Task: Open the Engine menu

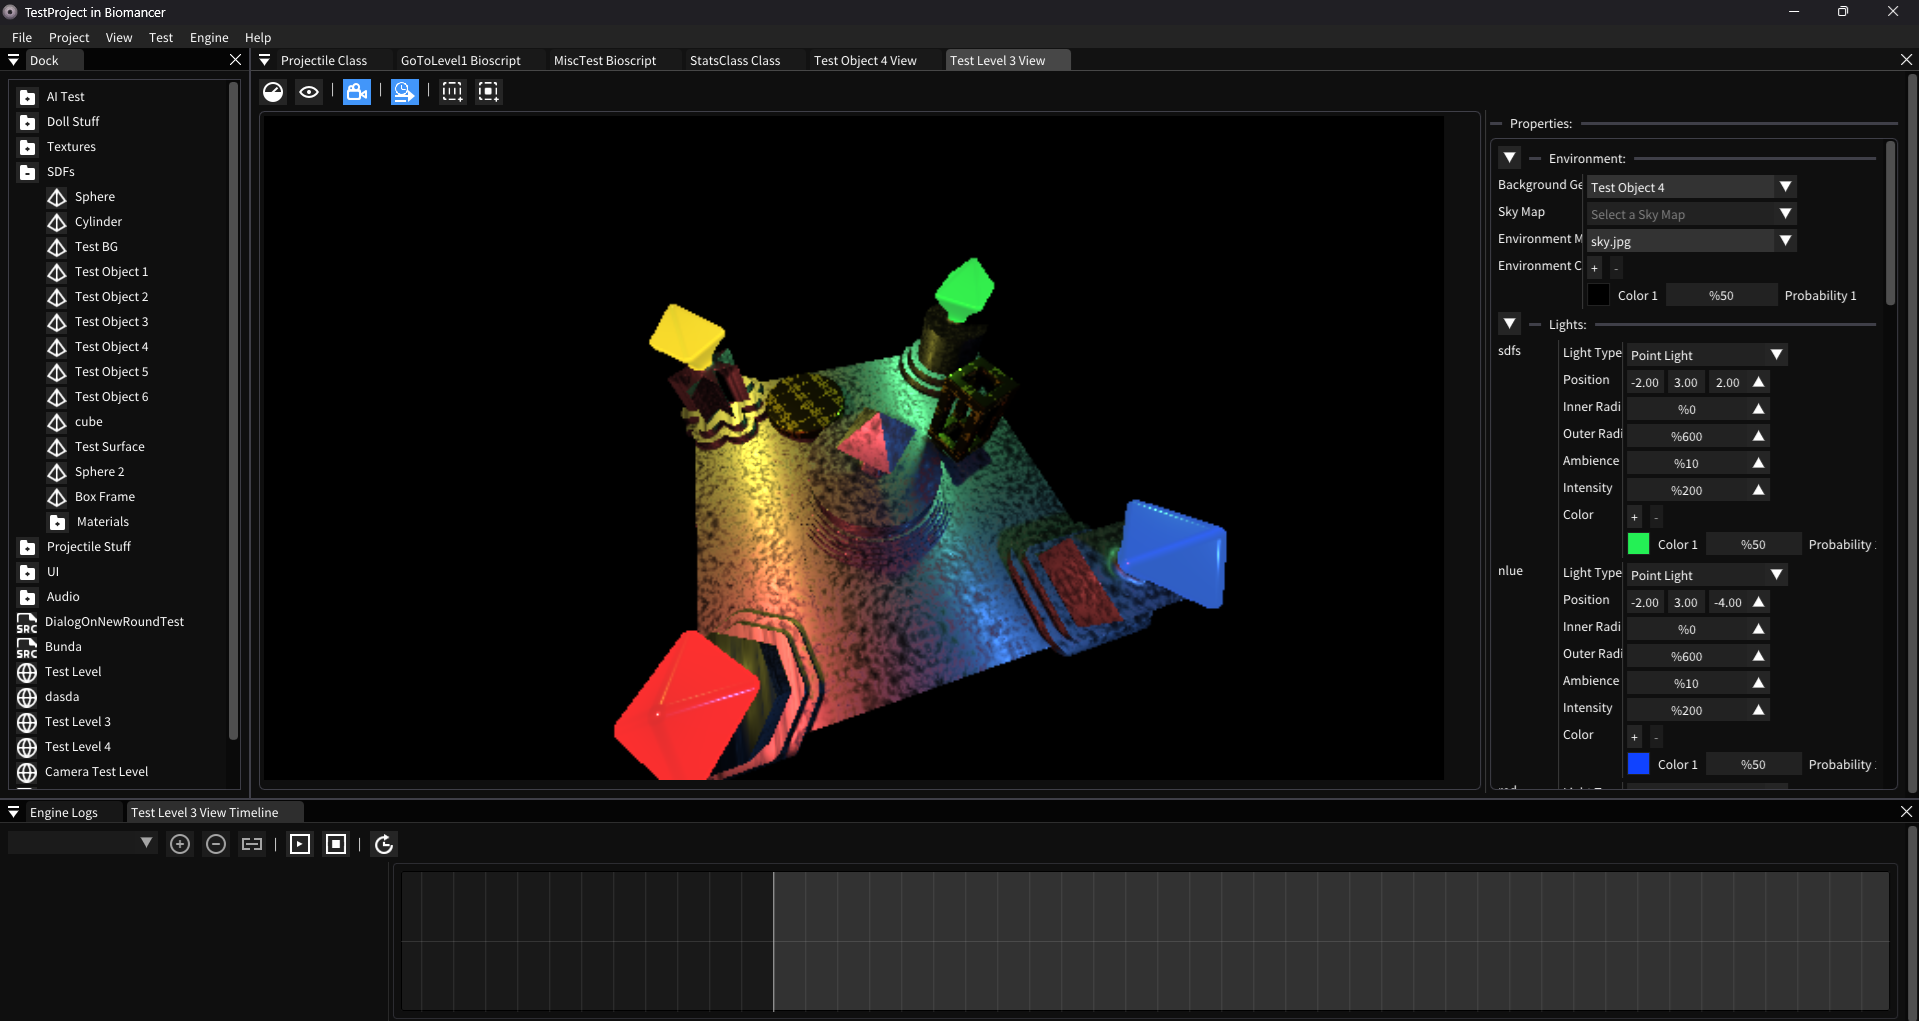Action: (x=209, y=37)
